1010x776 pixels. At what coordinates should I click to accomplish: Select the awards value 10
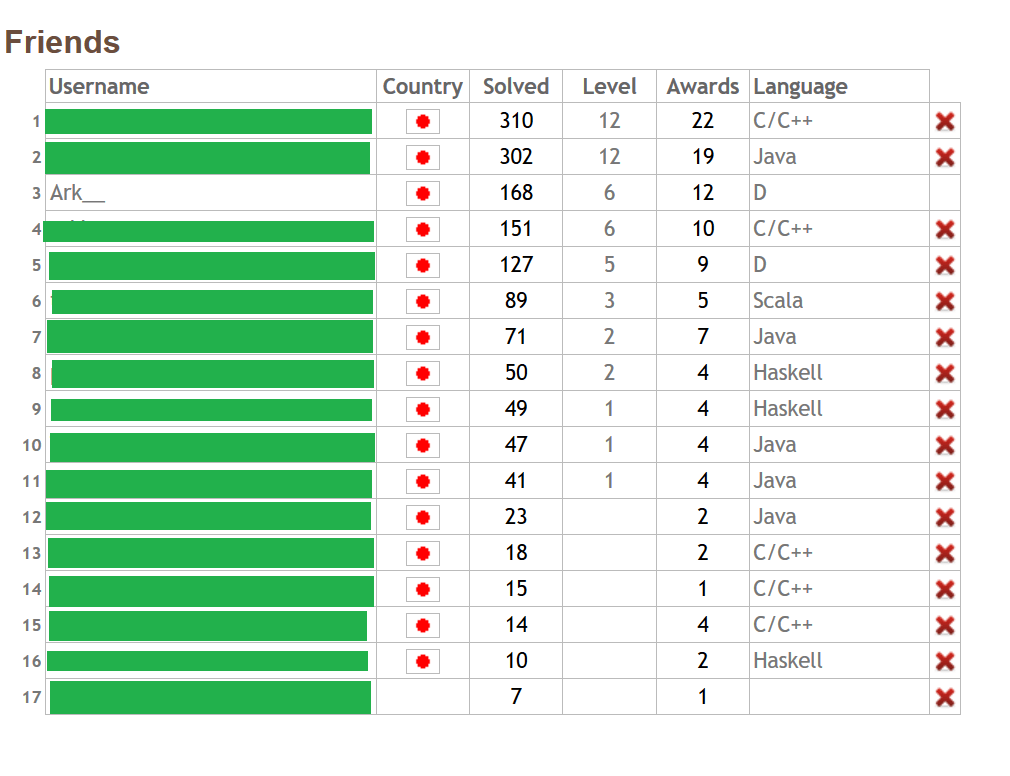[703, 229]
